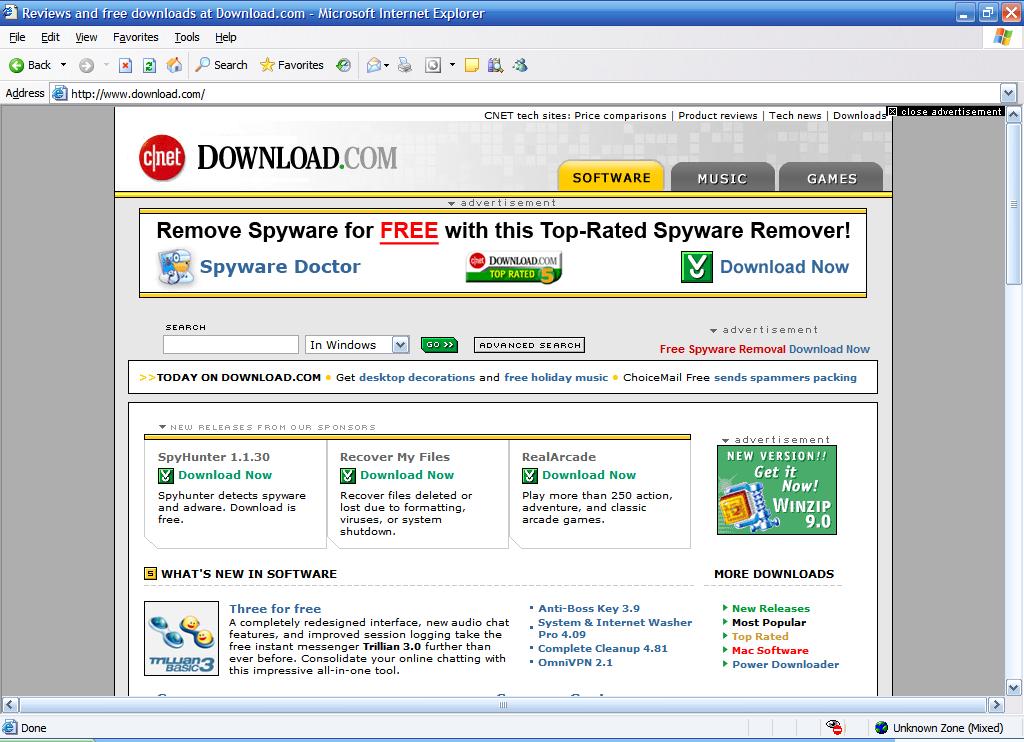The image size is (1024, 742).
Task: Click the yellow Discuss note icon
Action: pyautogui.click(x=472, y=65)
